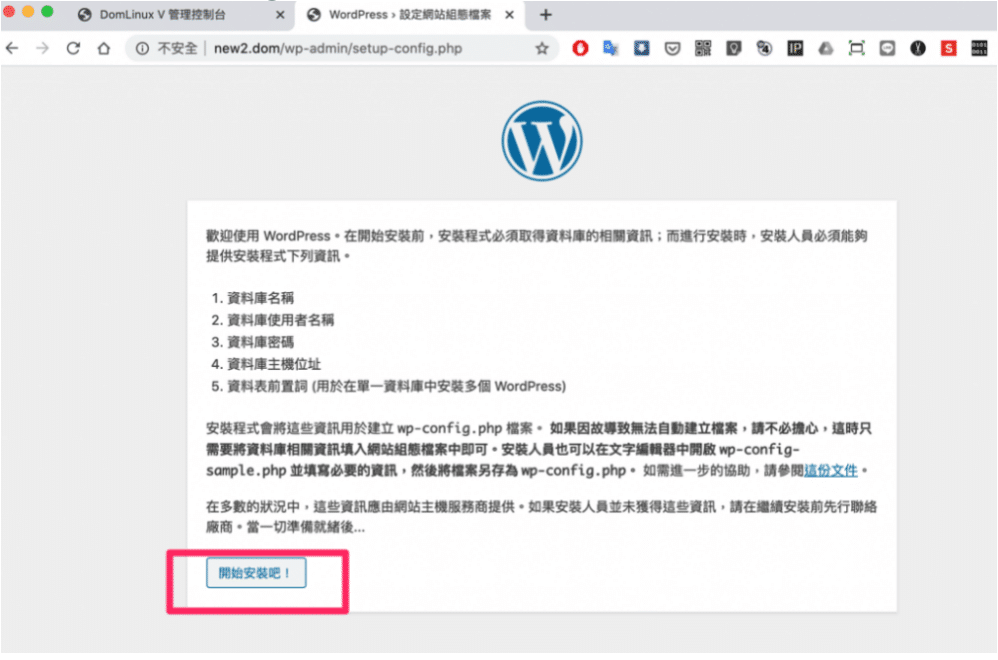Image resolution: width=998 pixels, height=660 pixels.
Task: Open the red stop-hand ad blocker extension
Action: coord(580,48)
